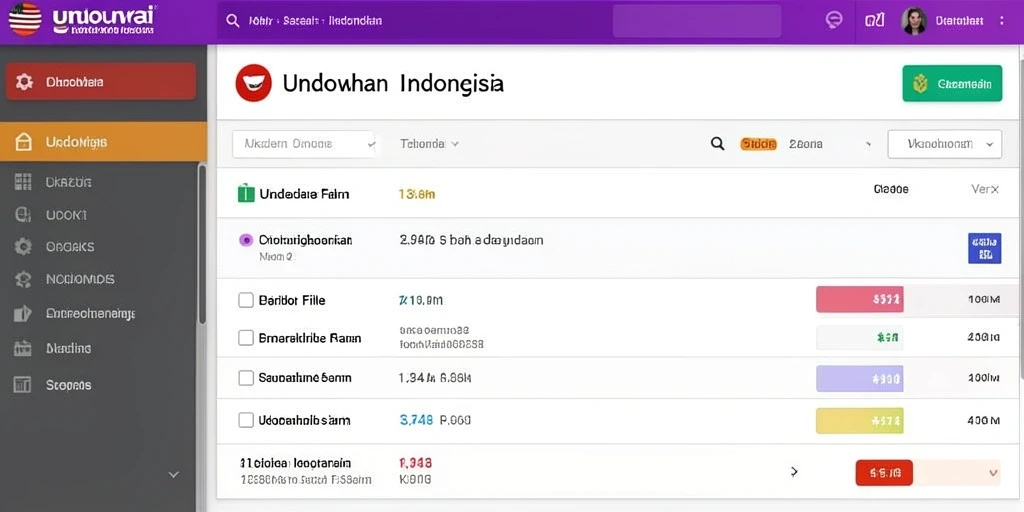Click the flag icon beside Enneocineneiqs
The width and height of the screenshot is (1024, 512).
coord(23,313)
